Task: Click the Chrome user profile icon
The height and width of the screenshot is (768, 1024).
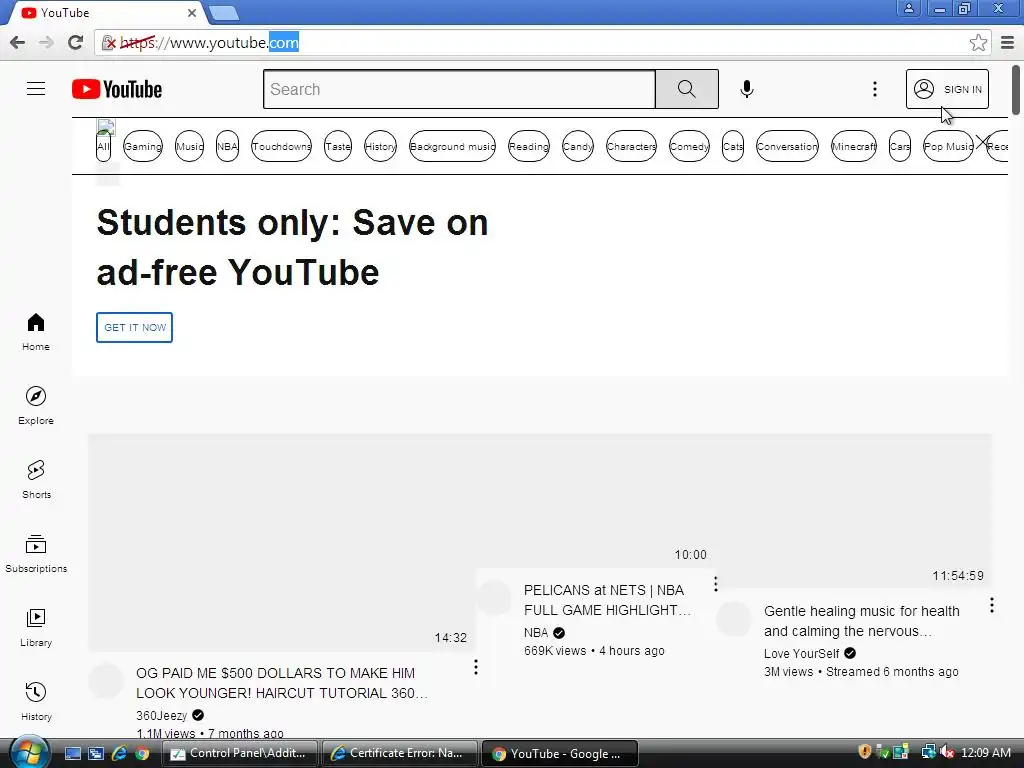Action: tap(908, 8)
